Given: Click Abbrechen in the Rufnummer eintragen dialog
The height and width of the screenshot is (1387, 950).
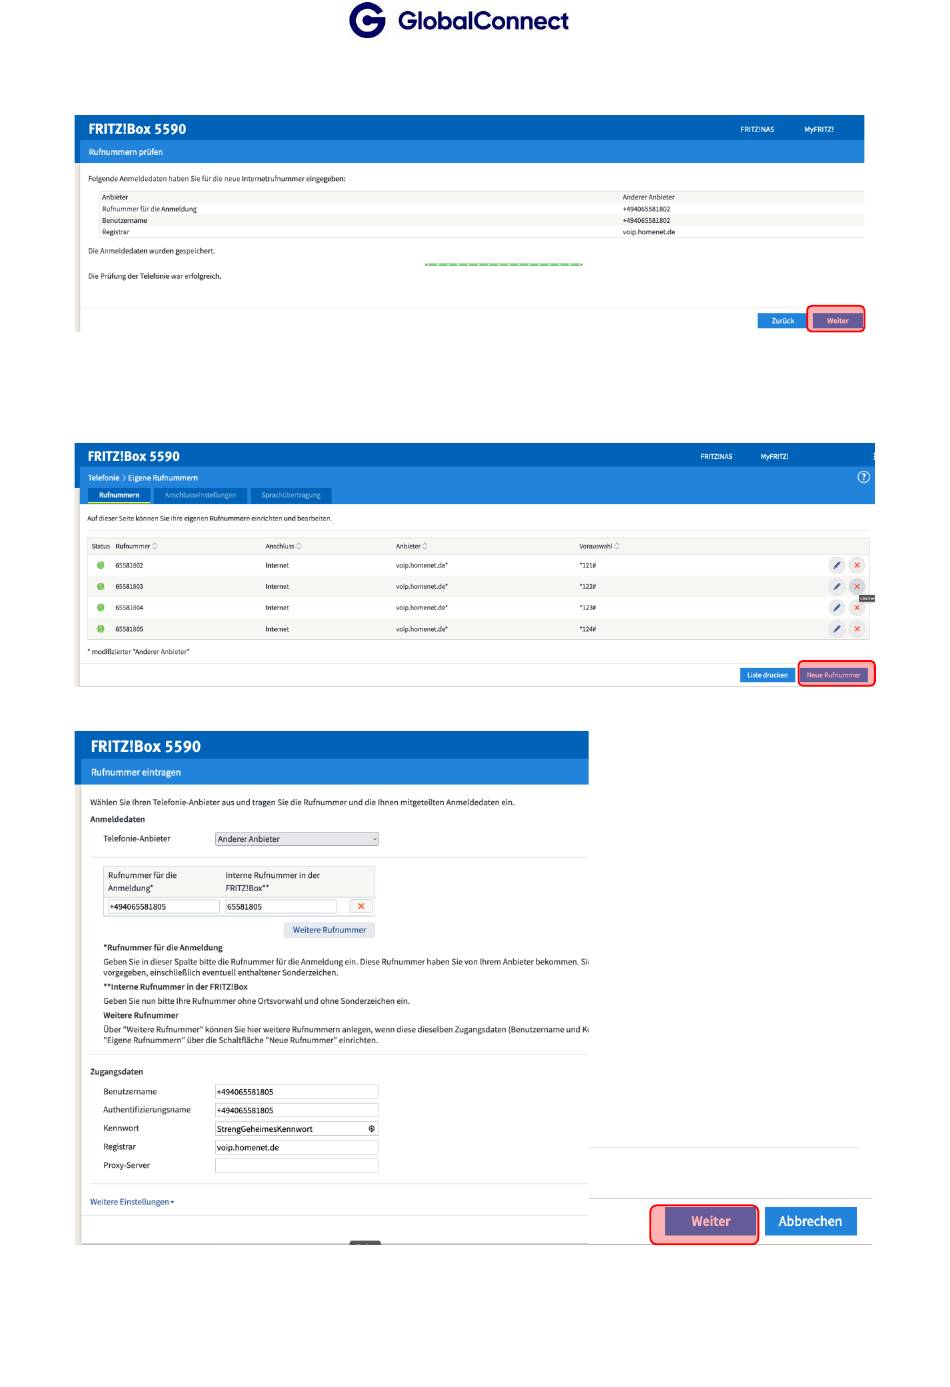Looking at the screenshot, I should 810,1221.
